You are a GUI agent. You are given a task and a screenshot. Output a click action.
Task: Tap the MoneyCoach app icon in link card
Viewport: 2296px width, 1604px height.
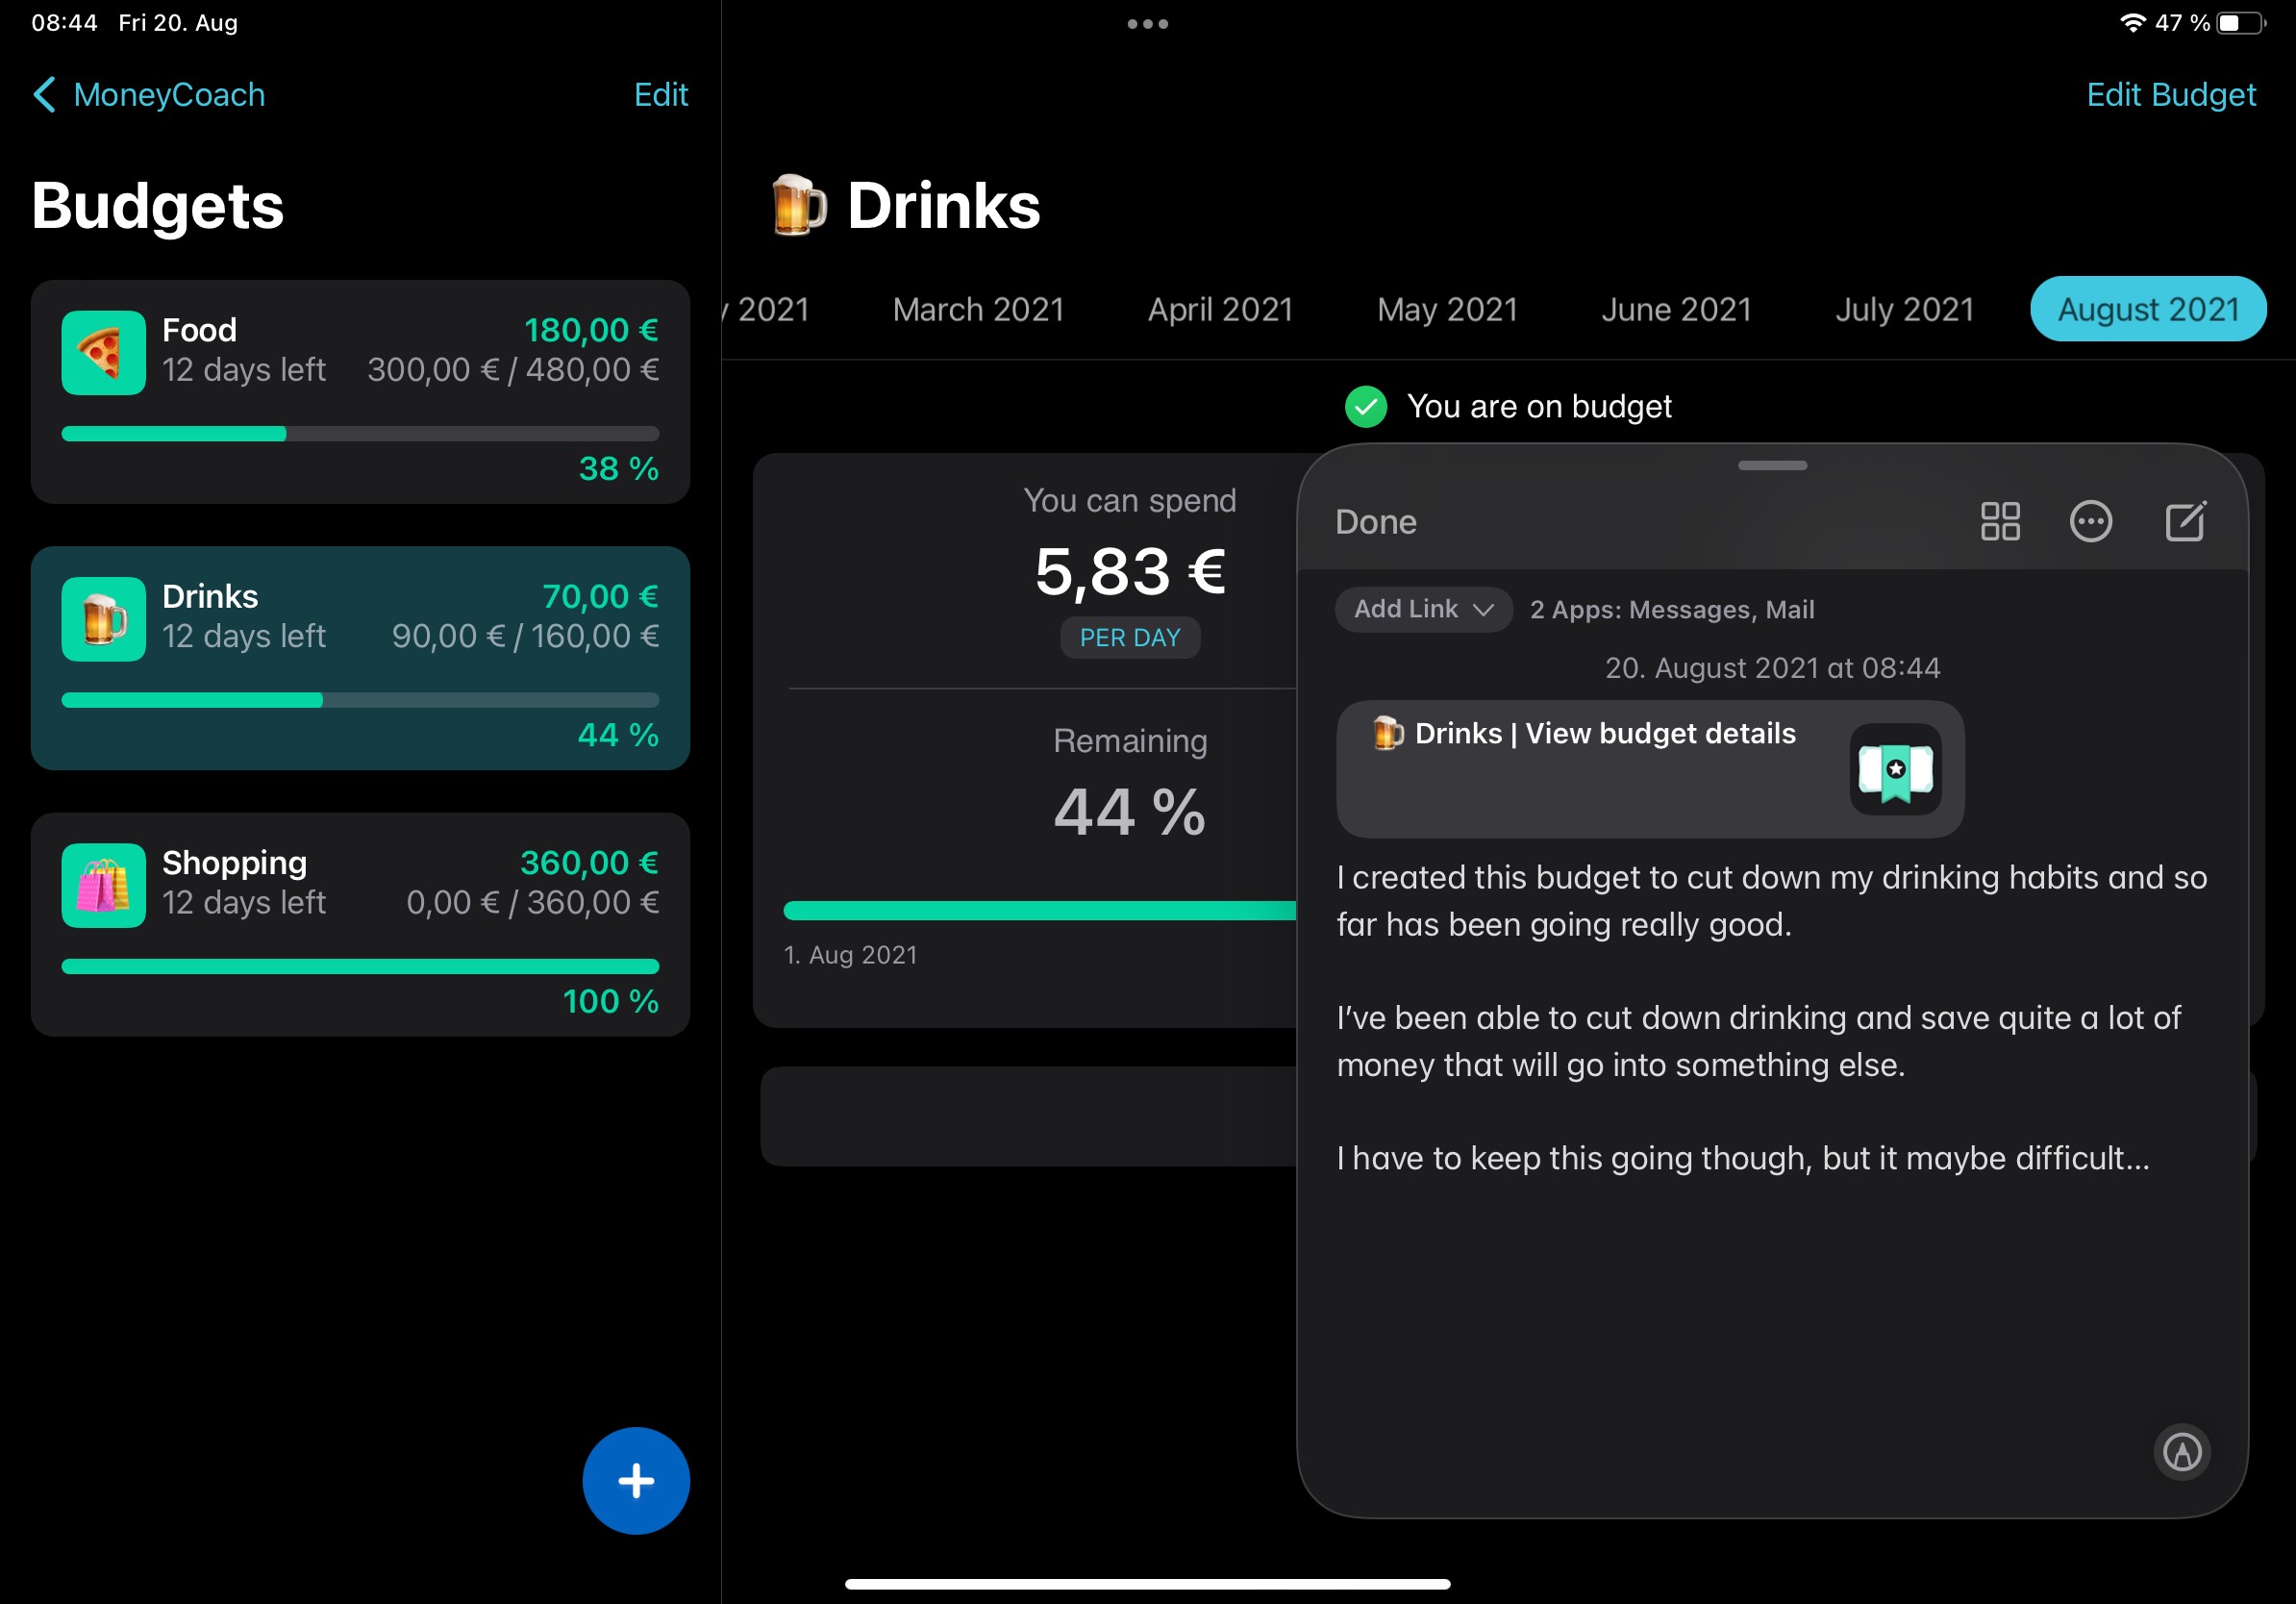pos(1895,769)
